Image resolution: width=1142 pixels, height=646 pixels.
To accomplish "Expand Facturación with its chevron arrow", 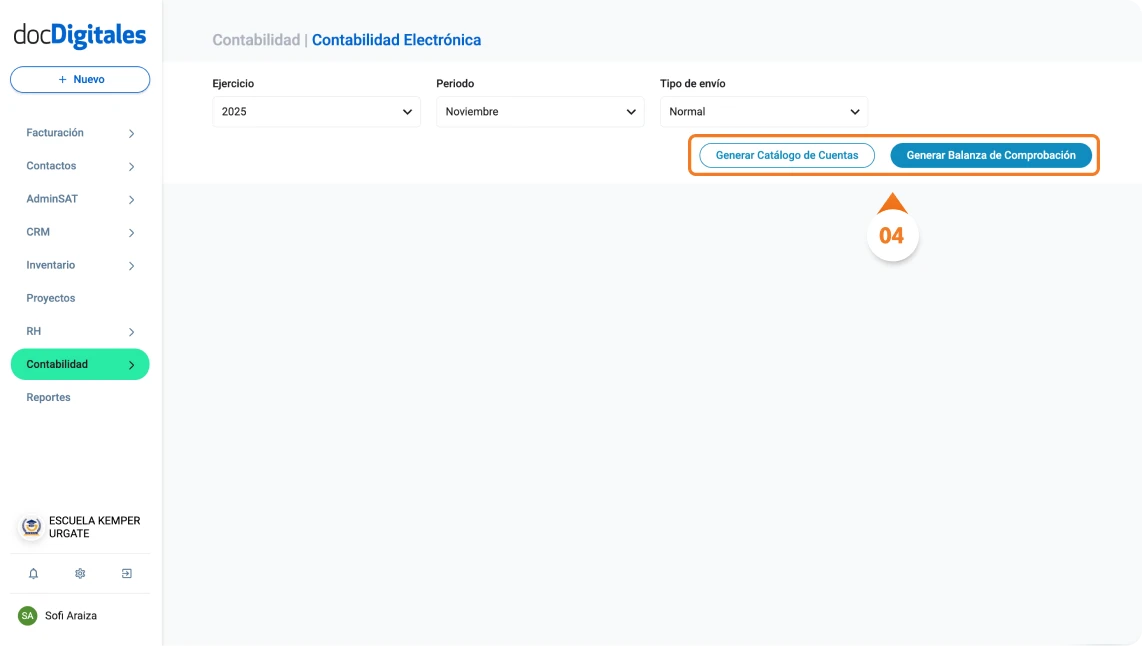I will click(131, 132).
